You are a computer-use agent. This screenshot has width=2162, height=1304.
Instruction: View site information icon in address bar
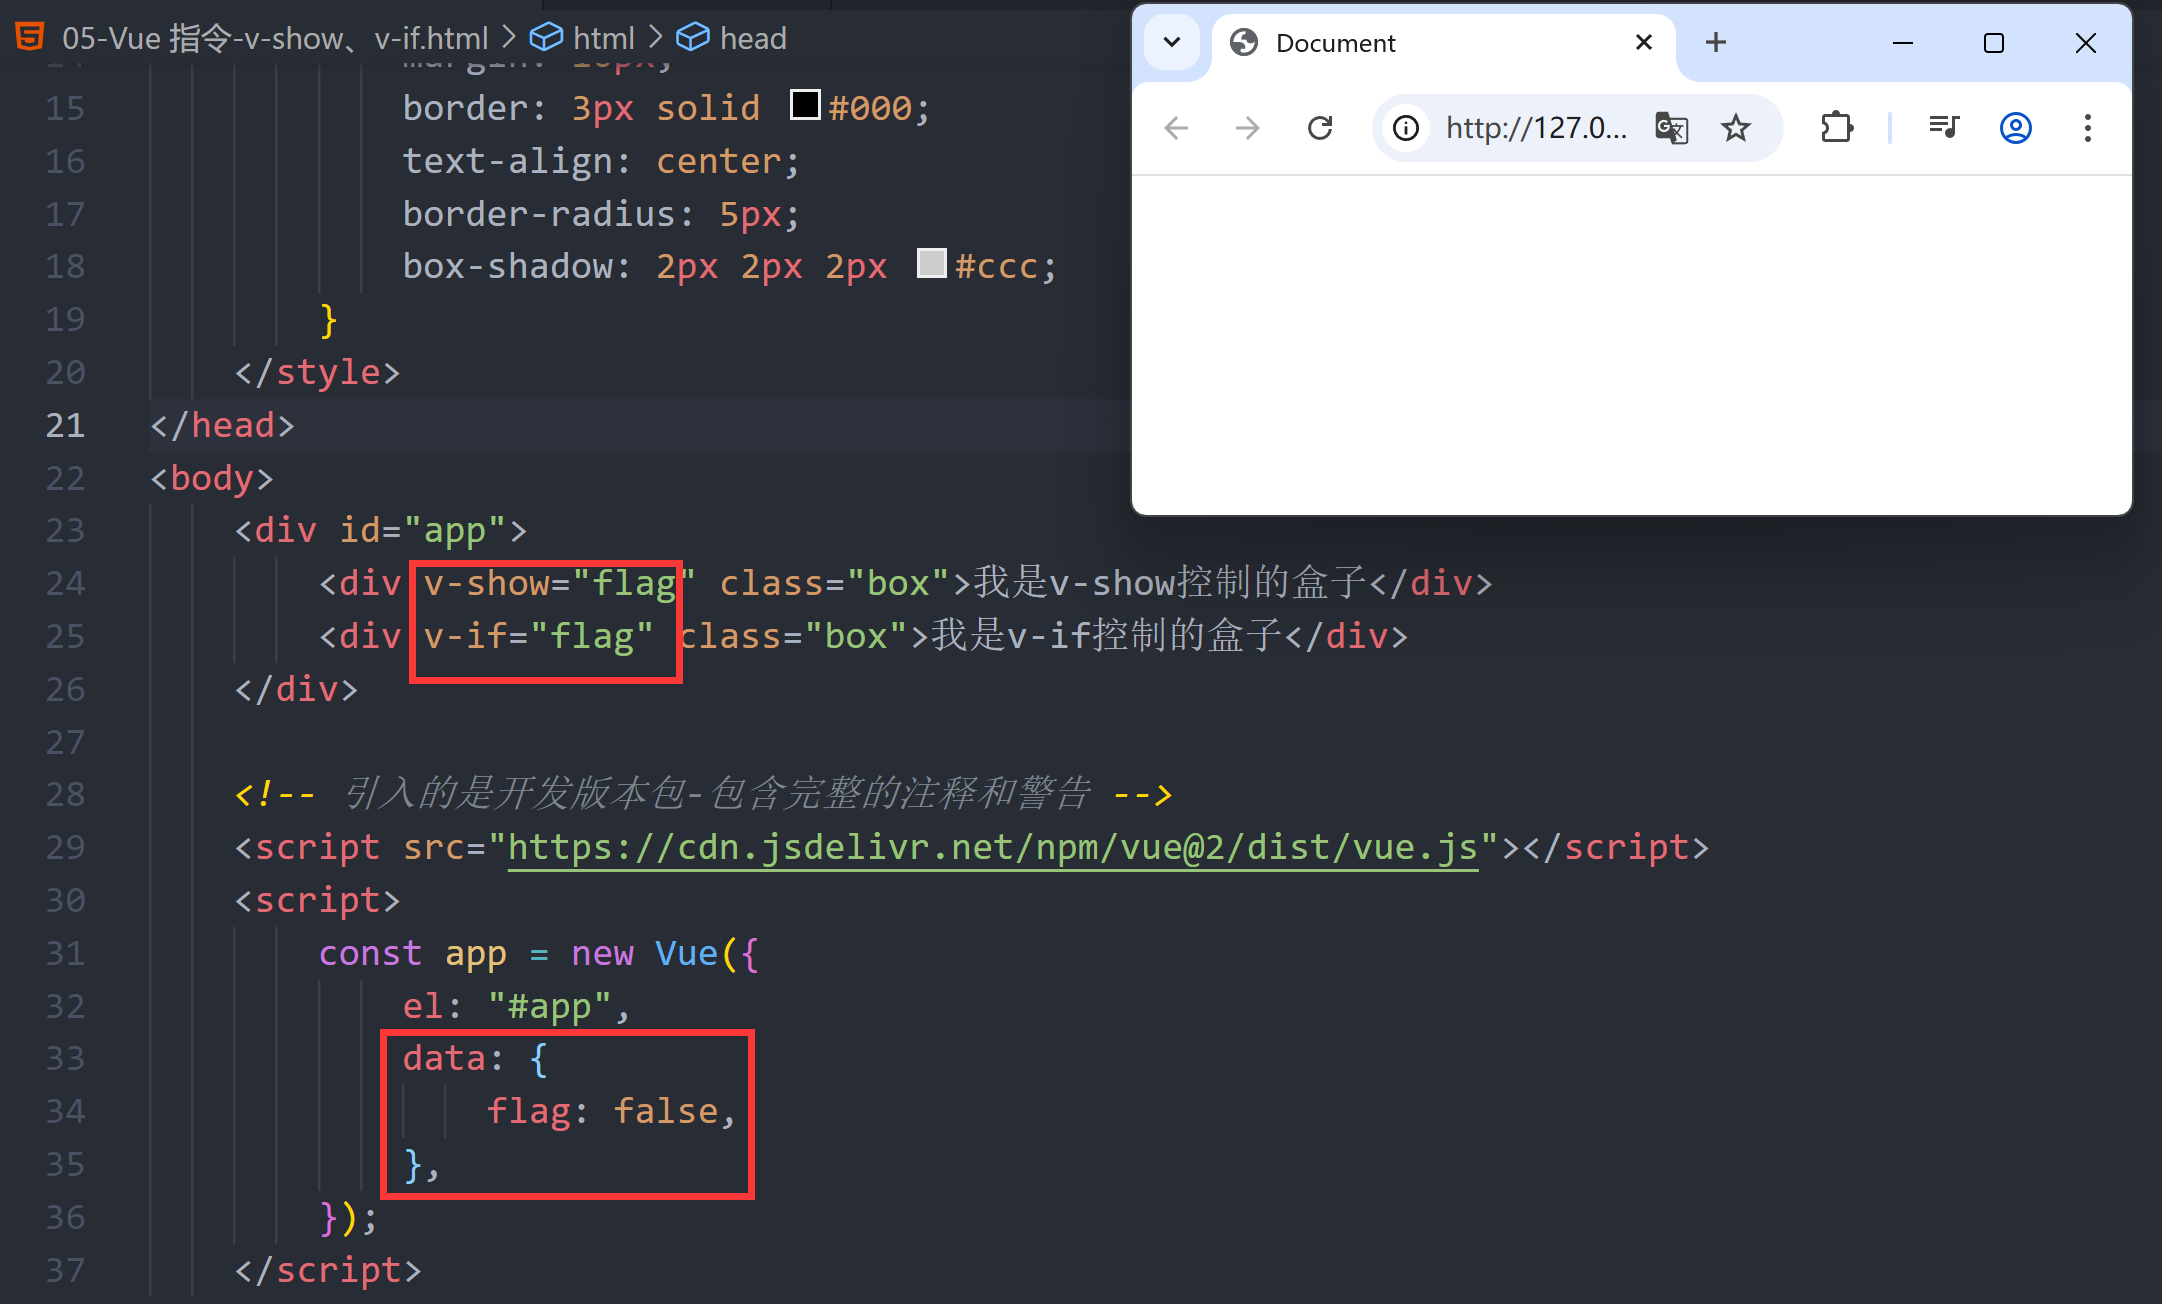coord(1406,128)
